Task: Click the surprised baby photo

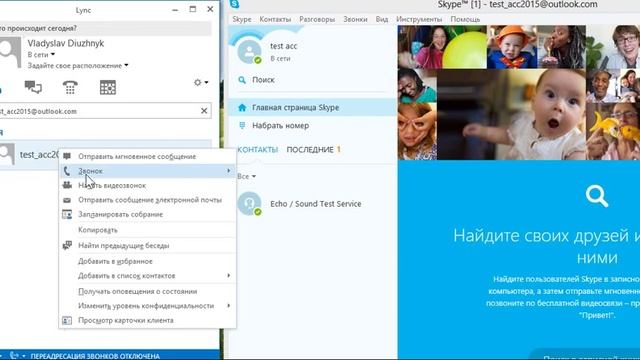Action: [511, 114]
